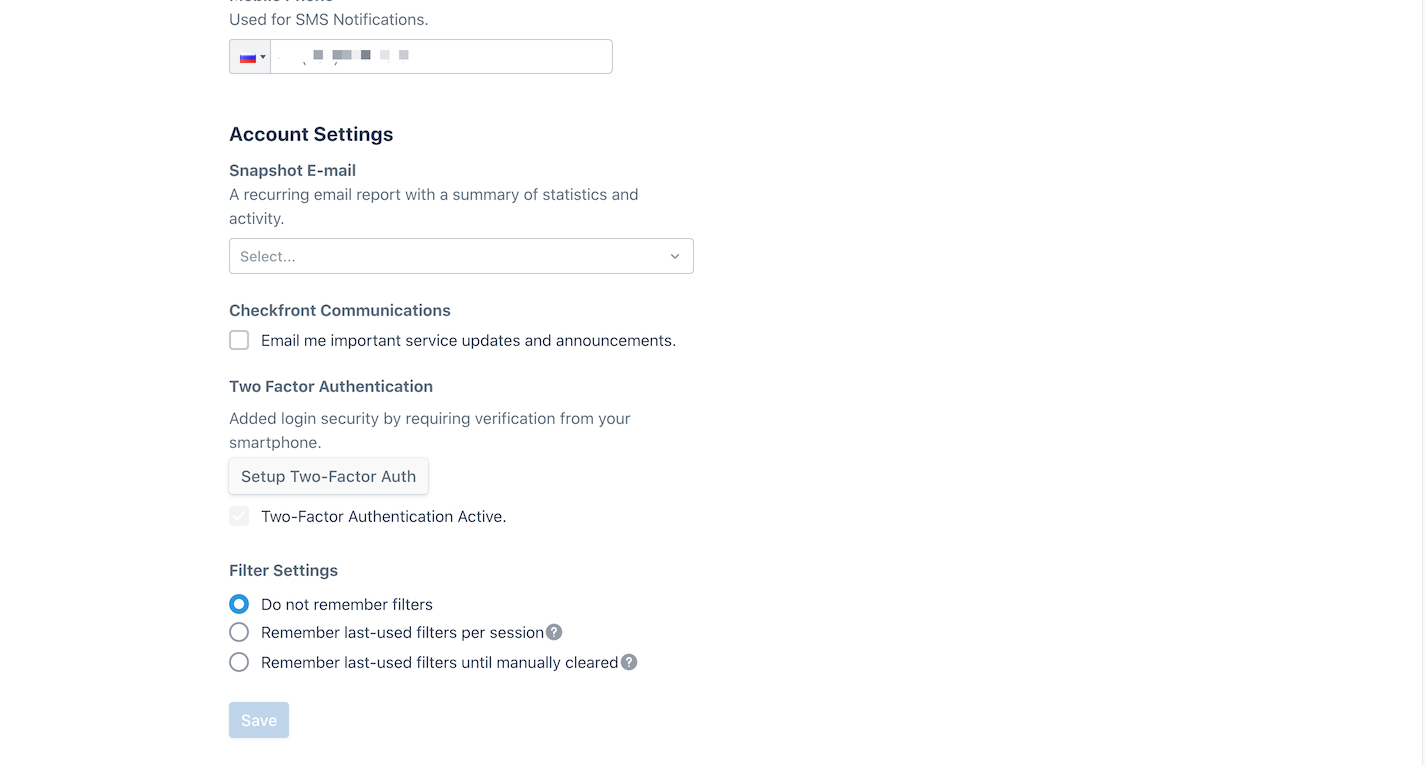Click Setup Two-Factor Auth button
Screen dimensions: 1425x765
point(328,476)
